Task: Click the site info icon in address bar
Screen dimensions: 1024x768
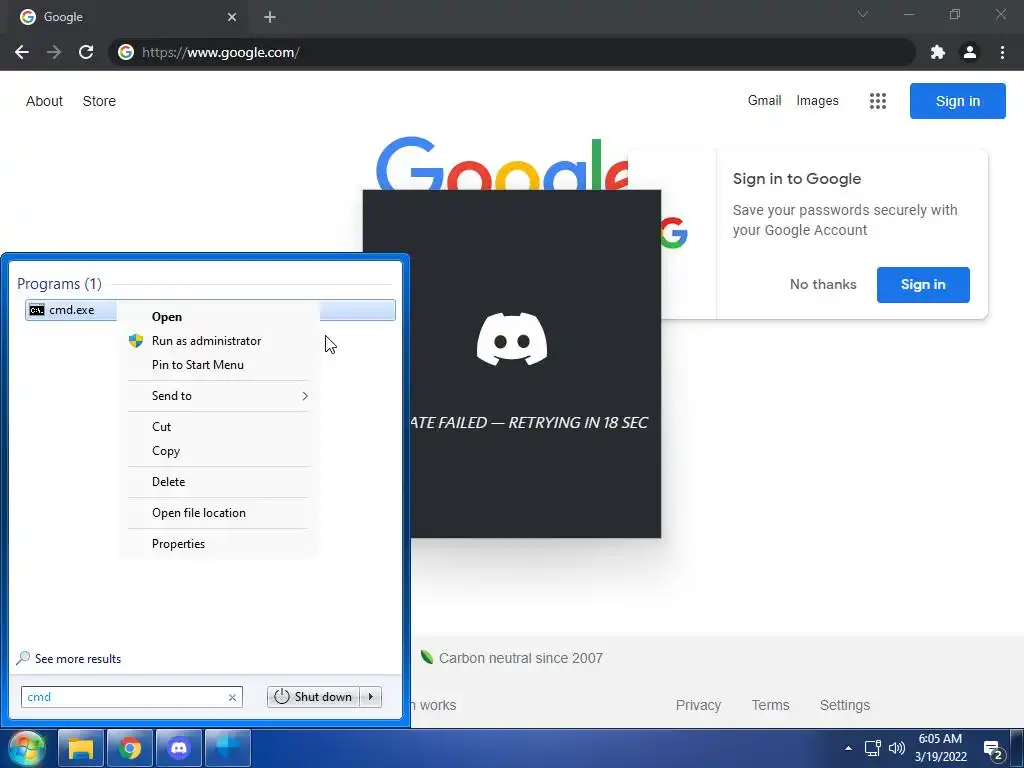Action: coord(126,52)
